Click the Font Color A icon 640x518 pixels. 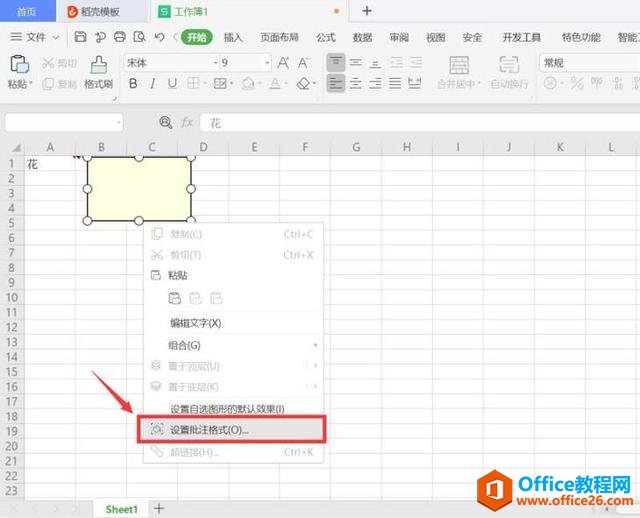click(275, 84)
